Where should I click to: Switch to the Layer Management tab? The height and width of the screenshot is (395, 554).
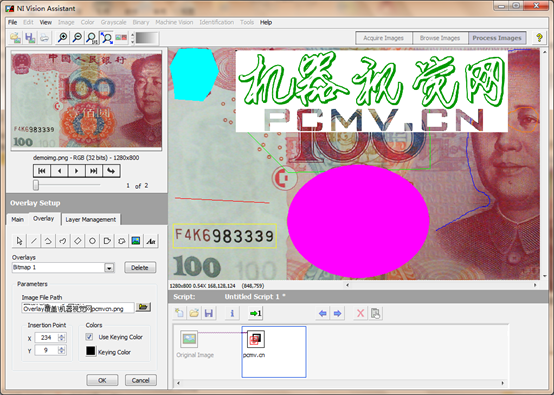pyautogui.click(x=91, y=219)
